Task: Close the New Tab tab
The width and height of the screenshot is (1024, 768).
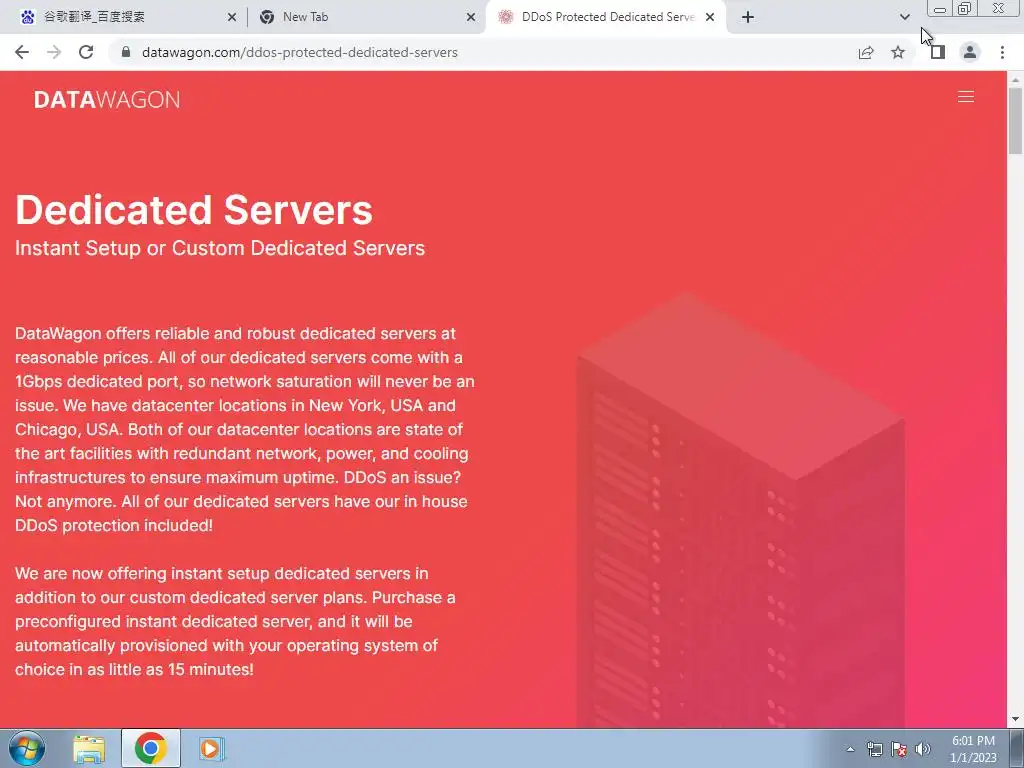Action: click(x=470, y=17)
